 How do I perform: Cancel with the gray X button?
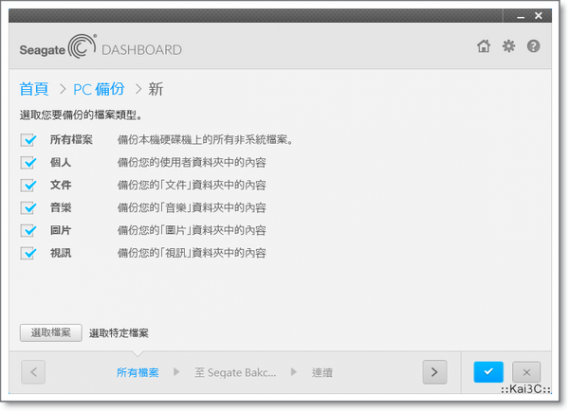coord(526,372)
